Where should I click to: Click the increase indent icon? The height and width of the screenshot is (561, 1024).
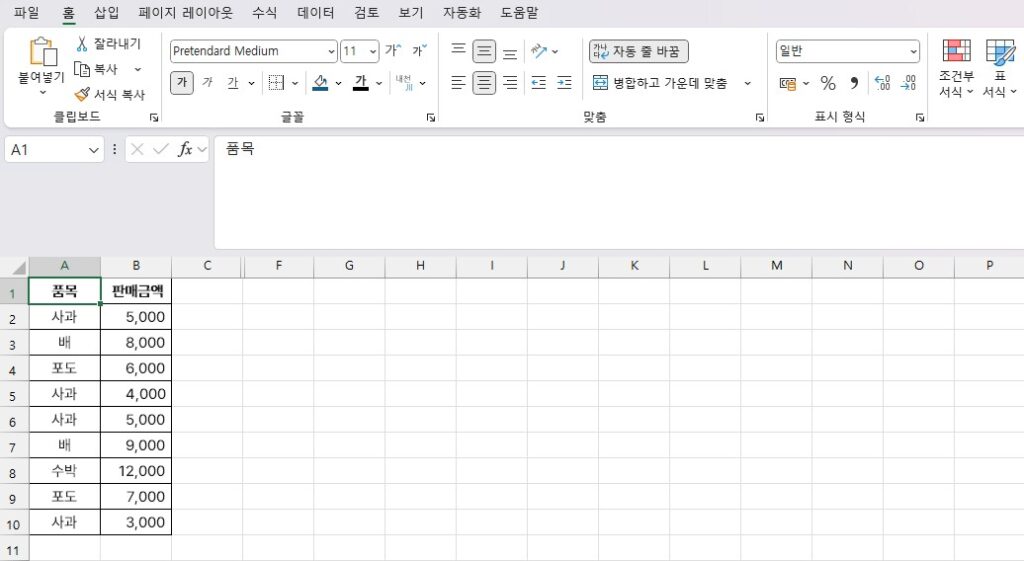564,83
